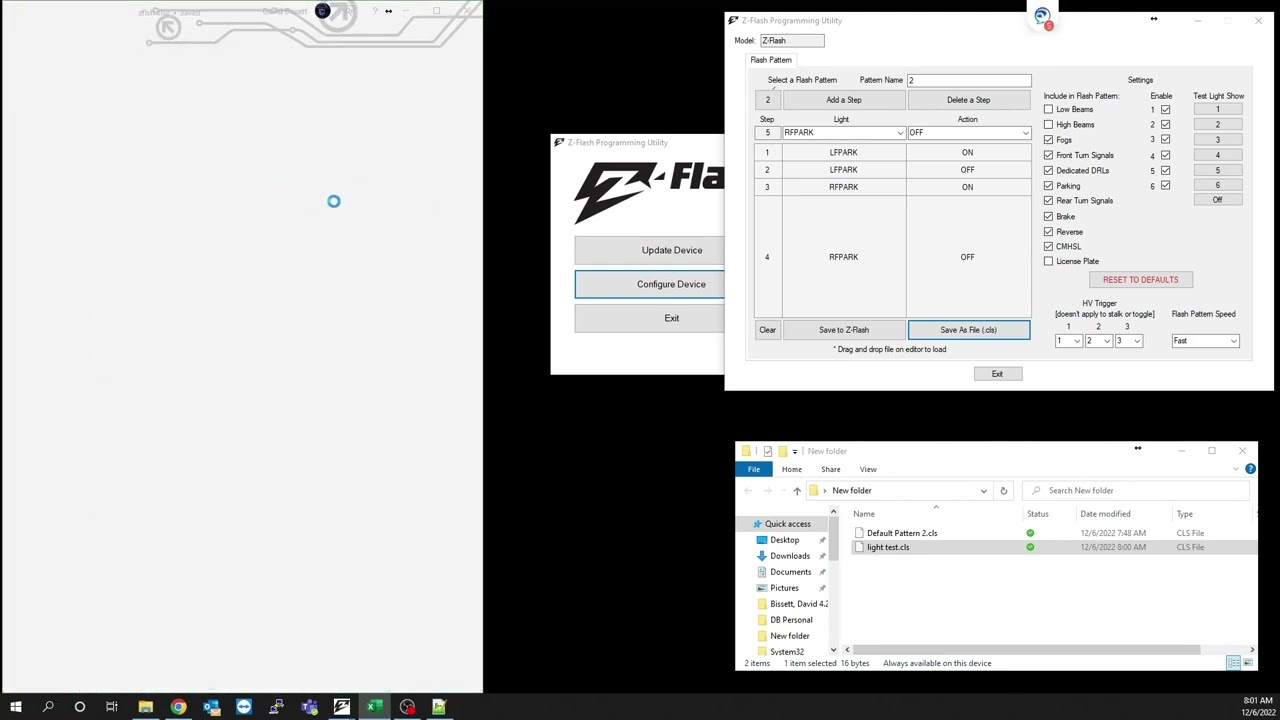This screenshot has height=720, width=1280.
Task: Open Task View in taskbar
Action: [x=112, y=707]
